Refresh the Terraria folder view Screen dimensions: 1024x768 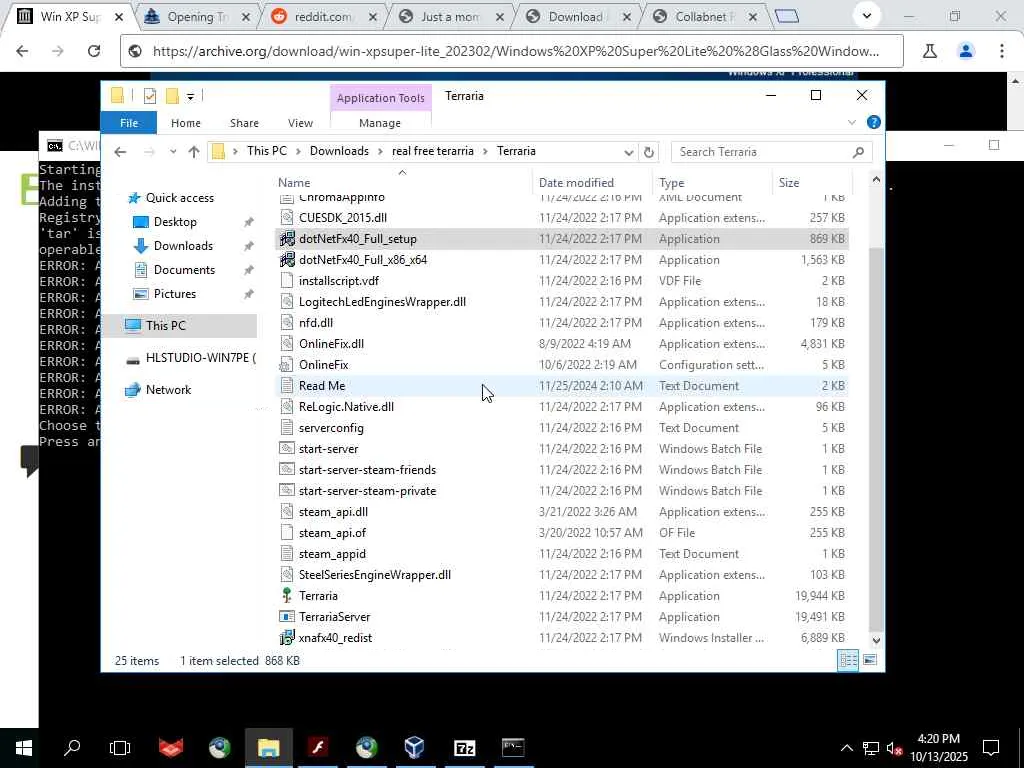tap(648, 152)
